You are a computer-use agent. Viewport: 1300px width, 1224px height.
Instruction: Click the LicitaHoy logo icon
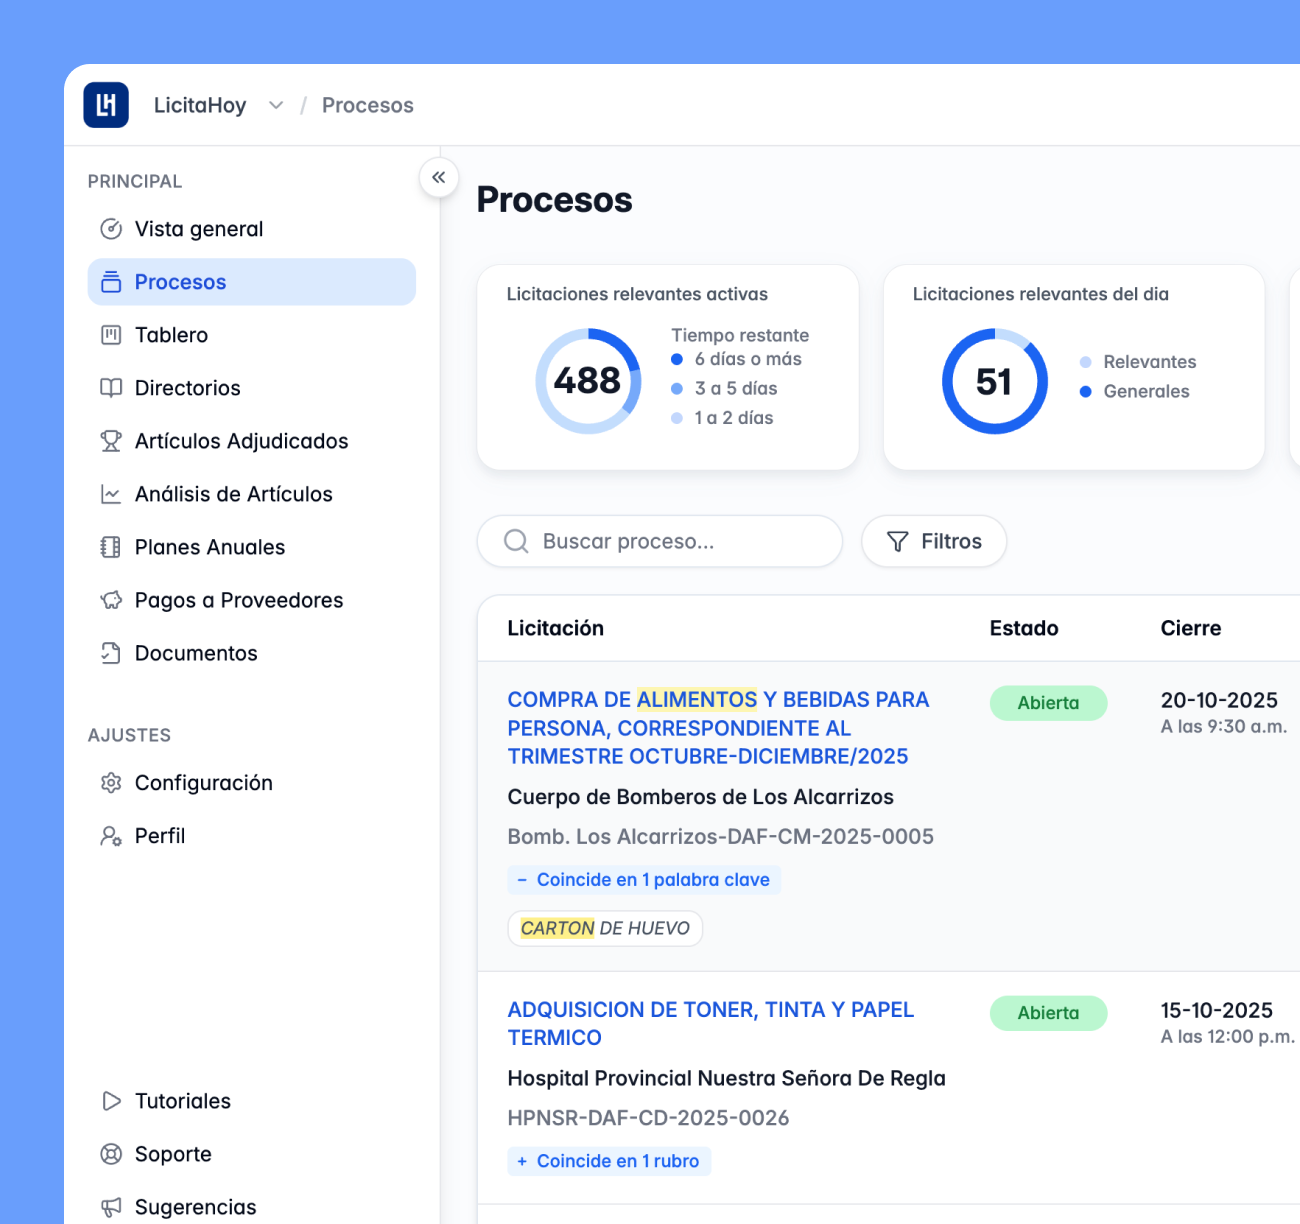(106, 105)
